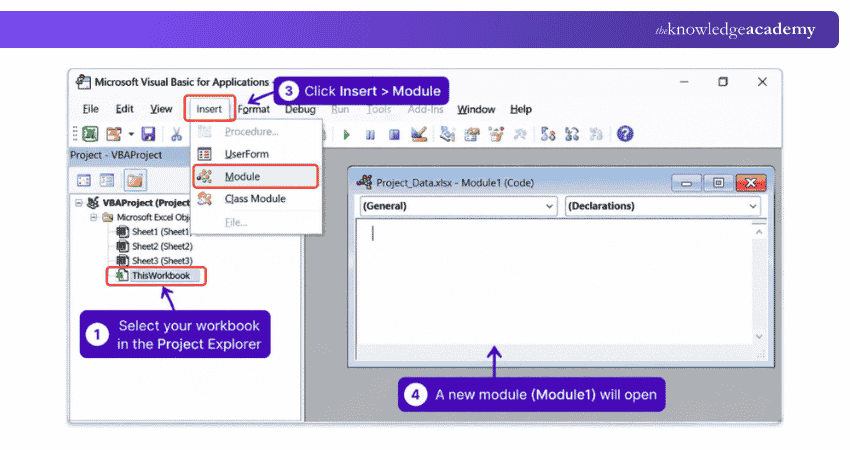
Task: Click the VBA application title bar icon
Action: (83, 82)
